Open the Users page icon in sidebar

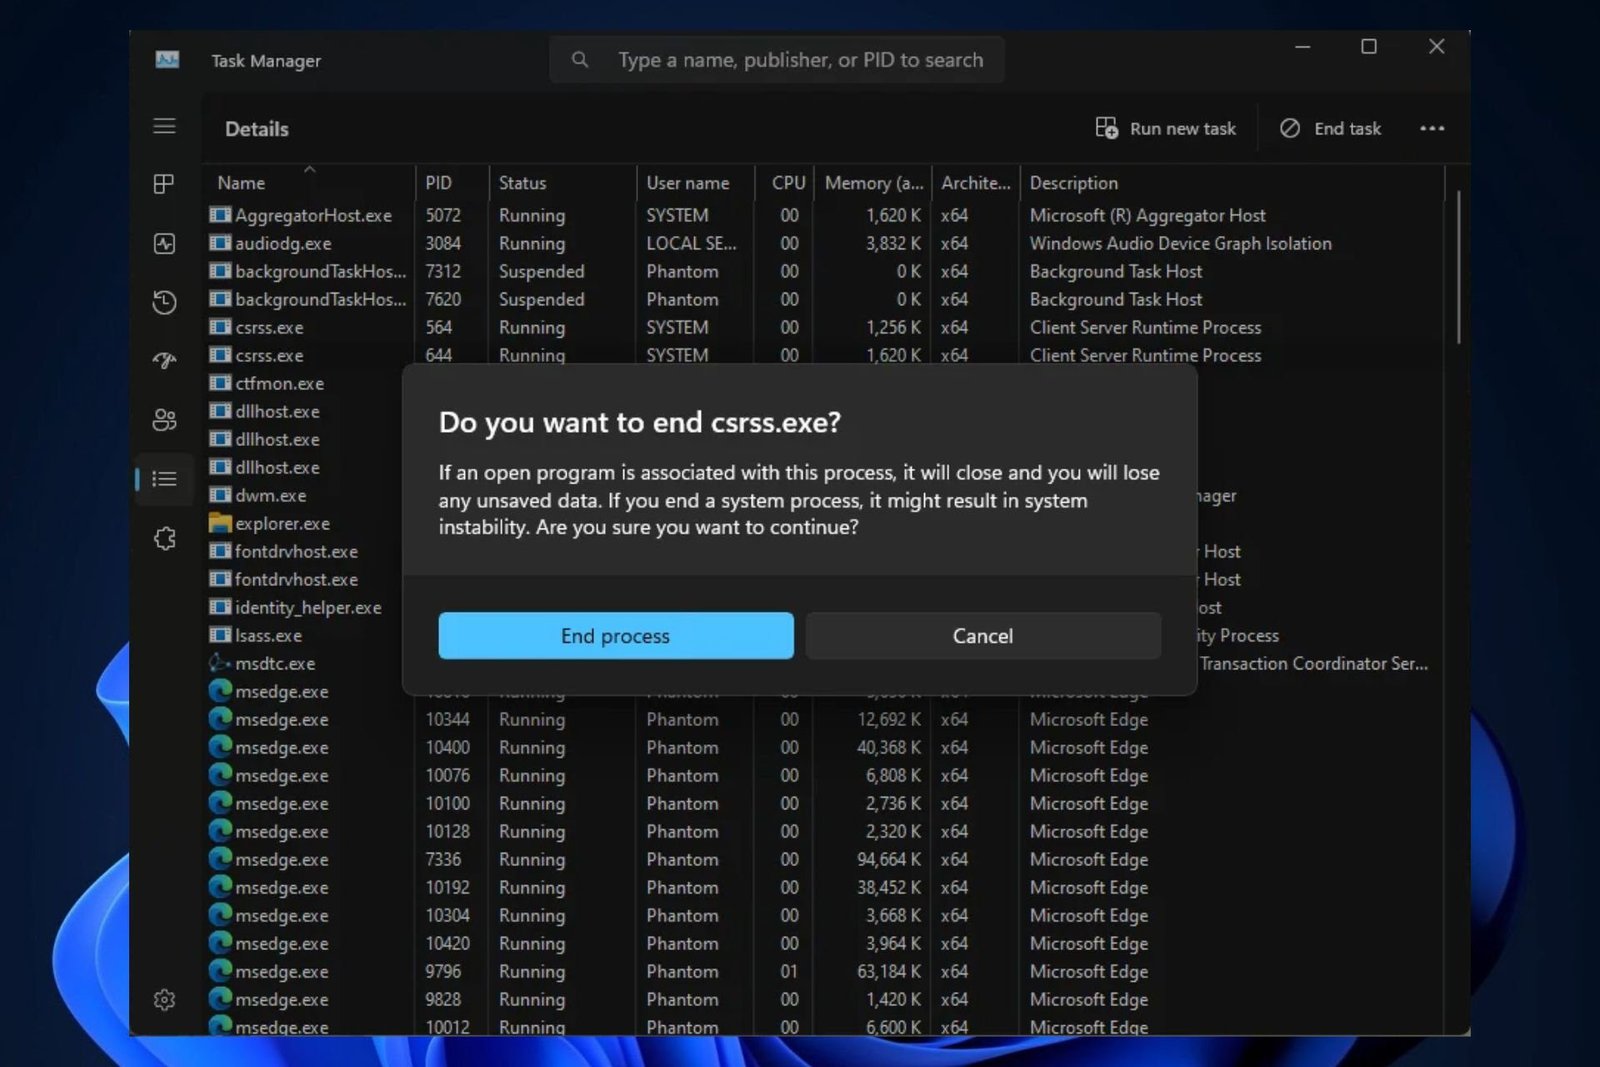[x=164, y=420]
